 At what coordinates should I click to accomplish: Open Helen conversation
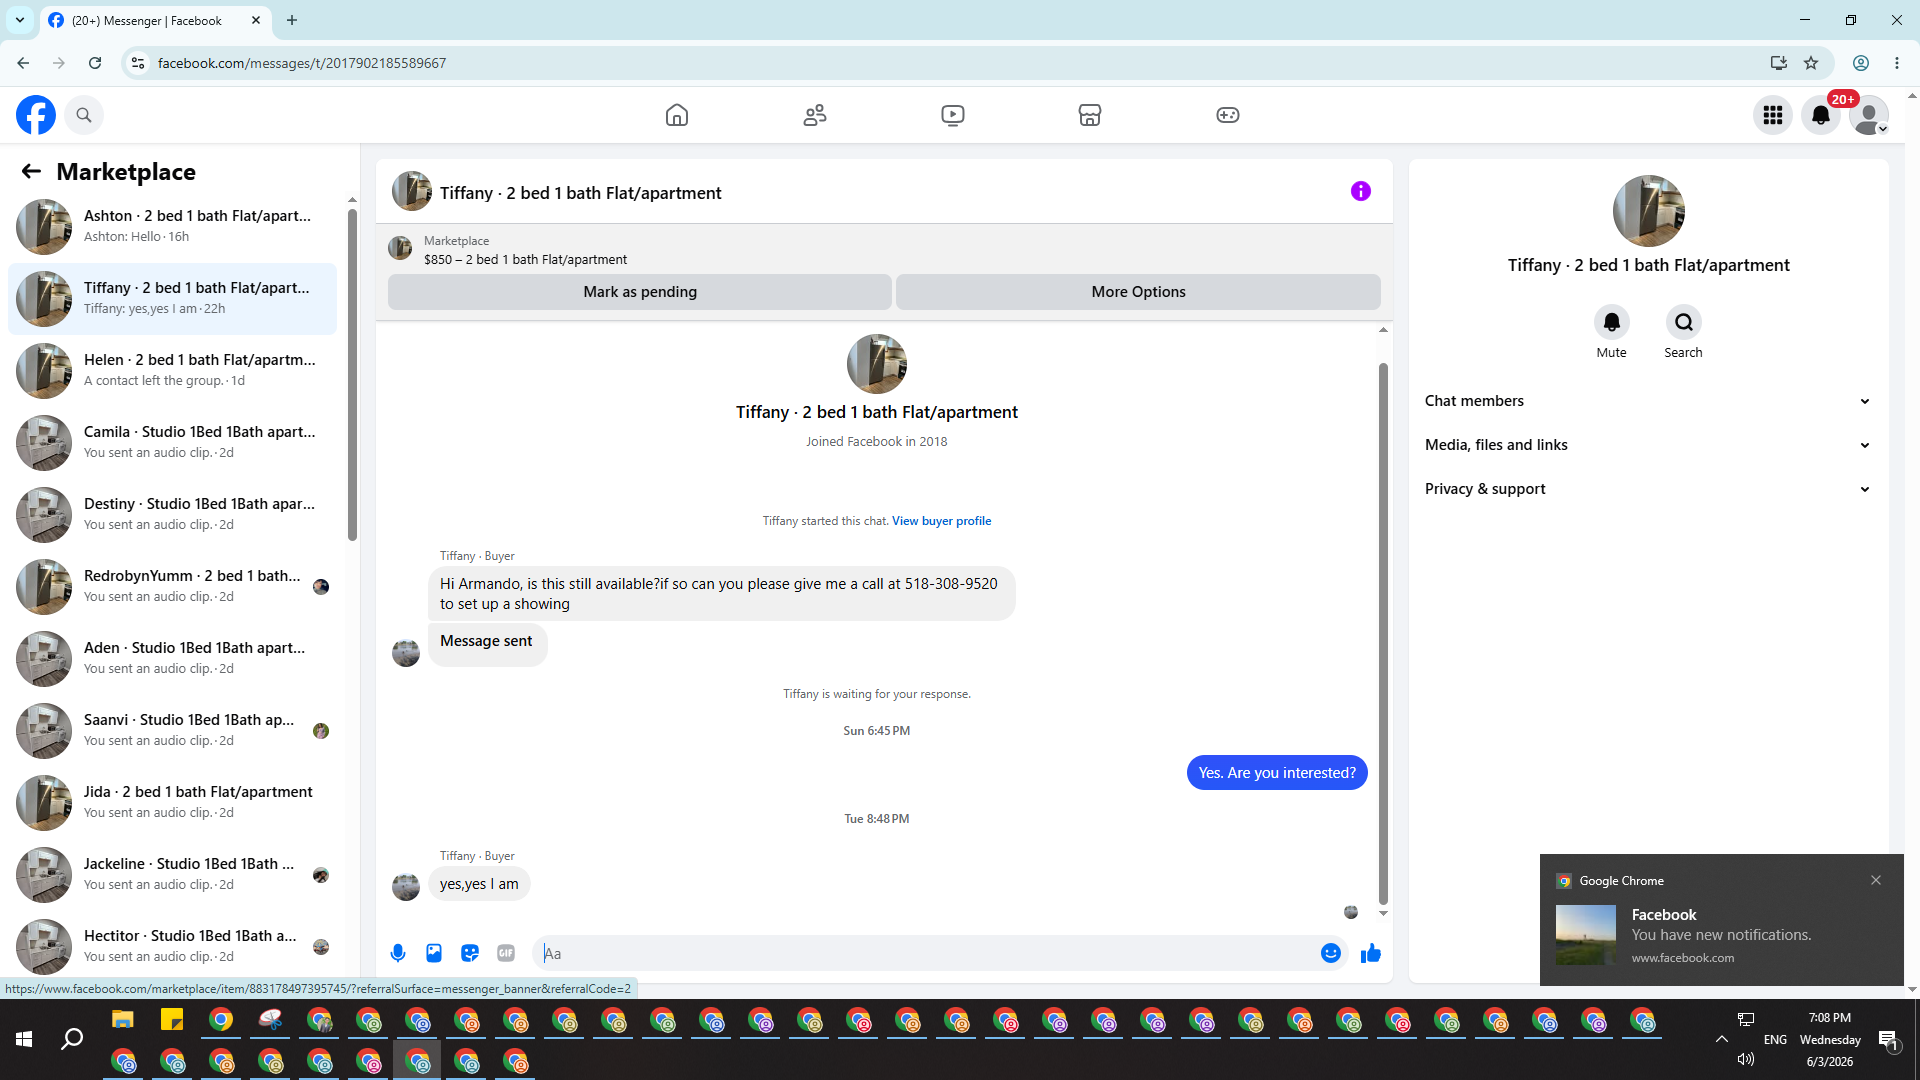172,371
